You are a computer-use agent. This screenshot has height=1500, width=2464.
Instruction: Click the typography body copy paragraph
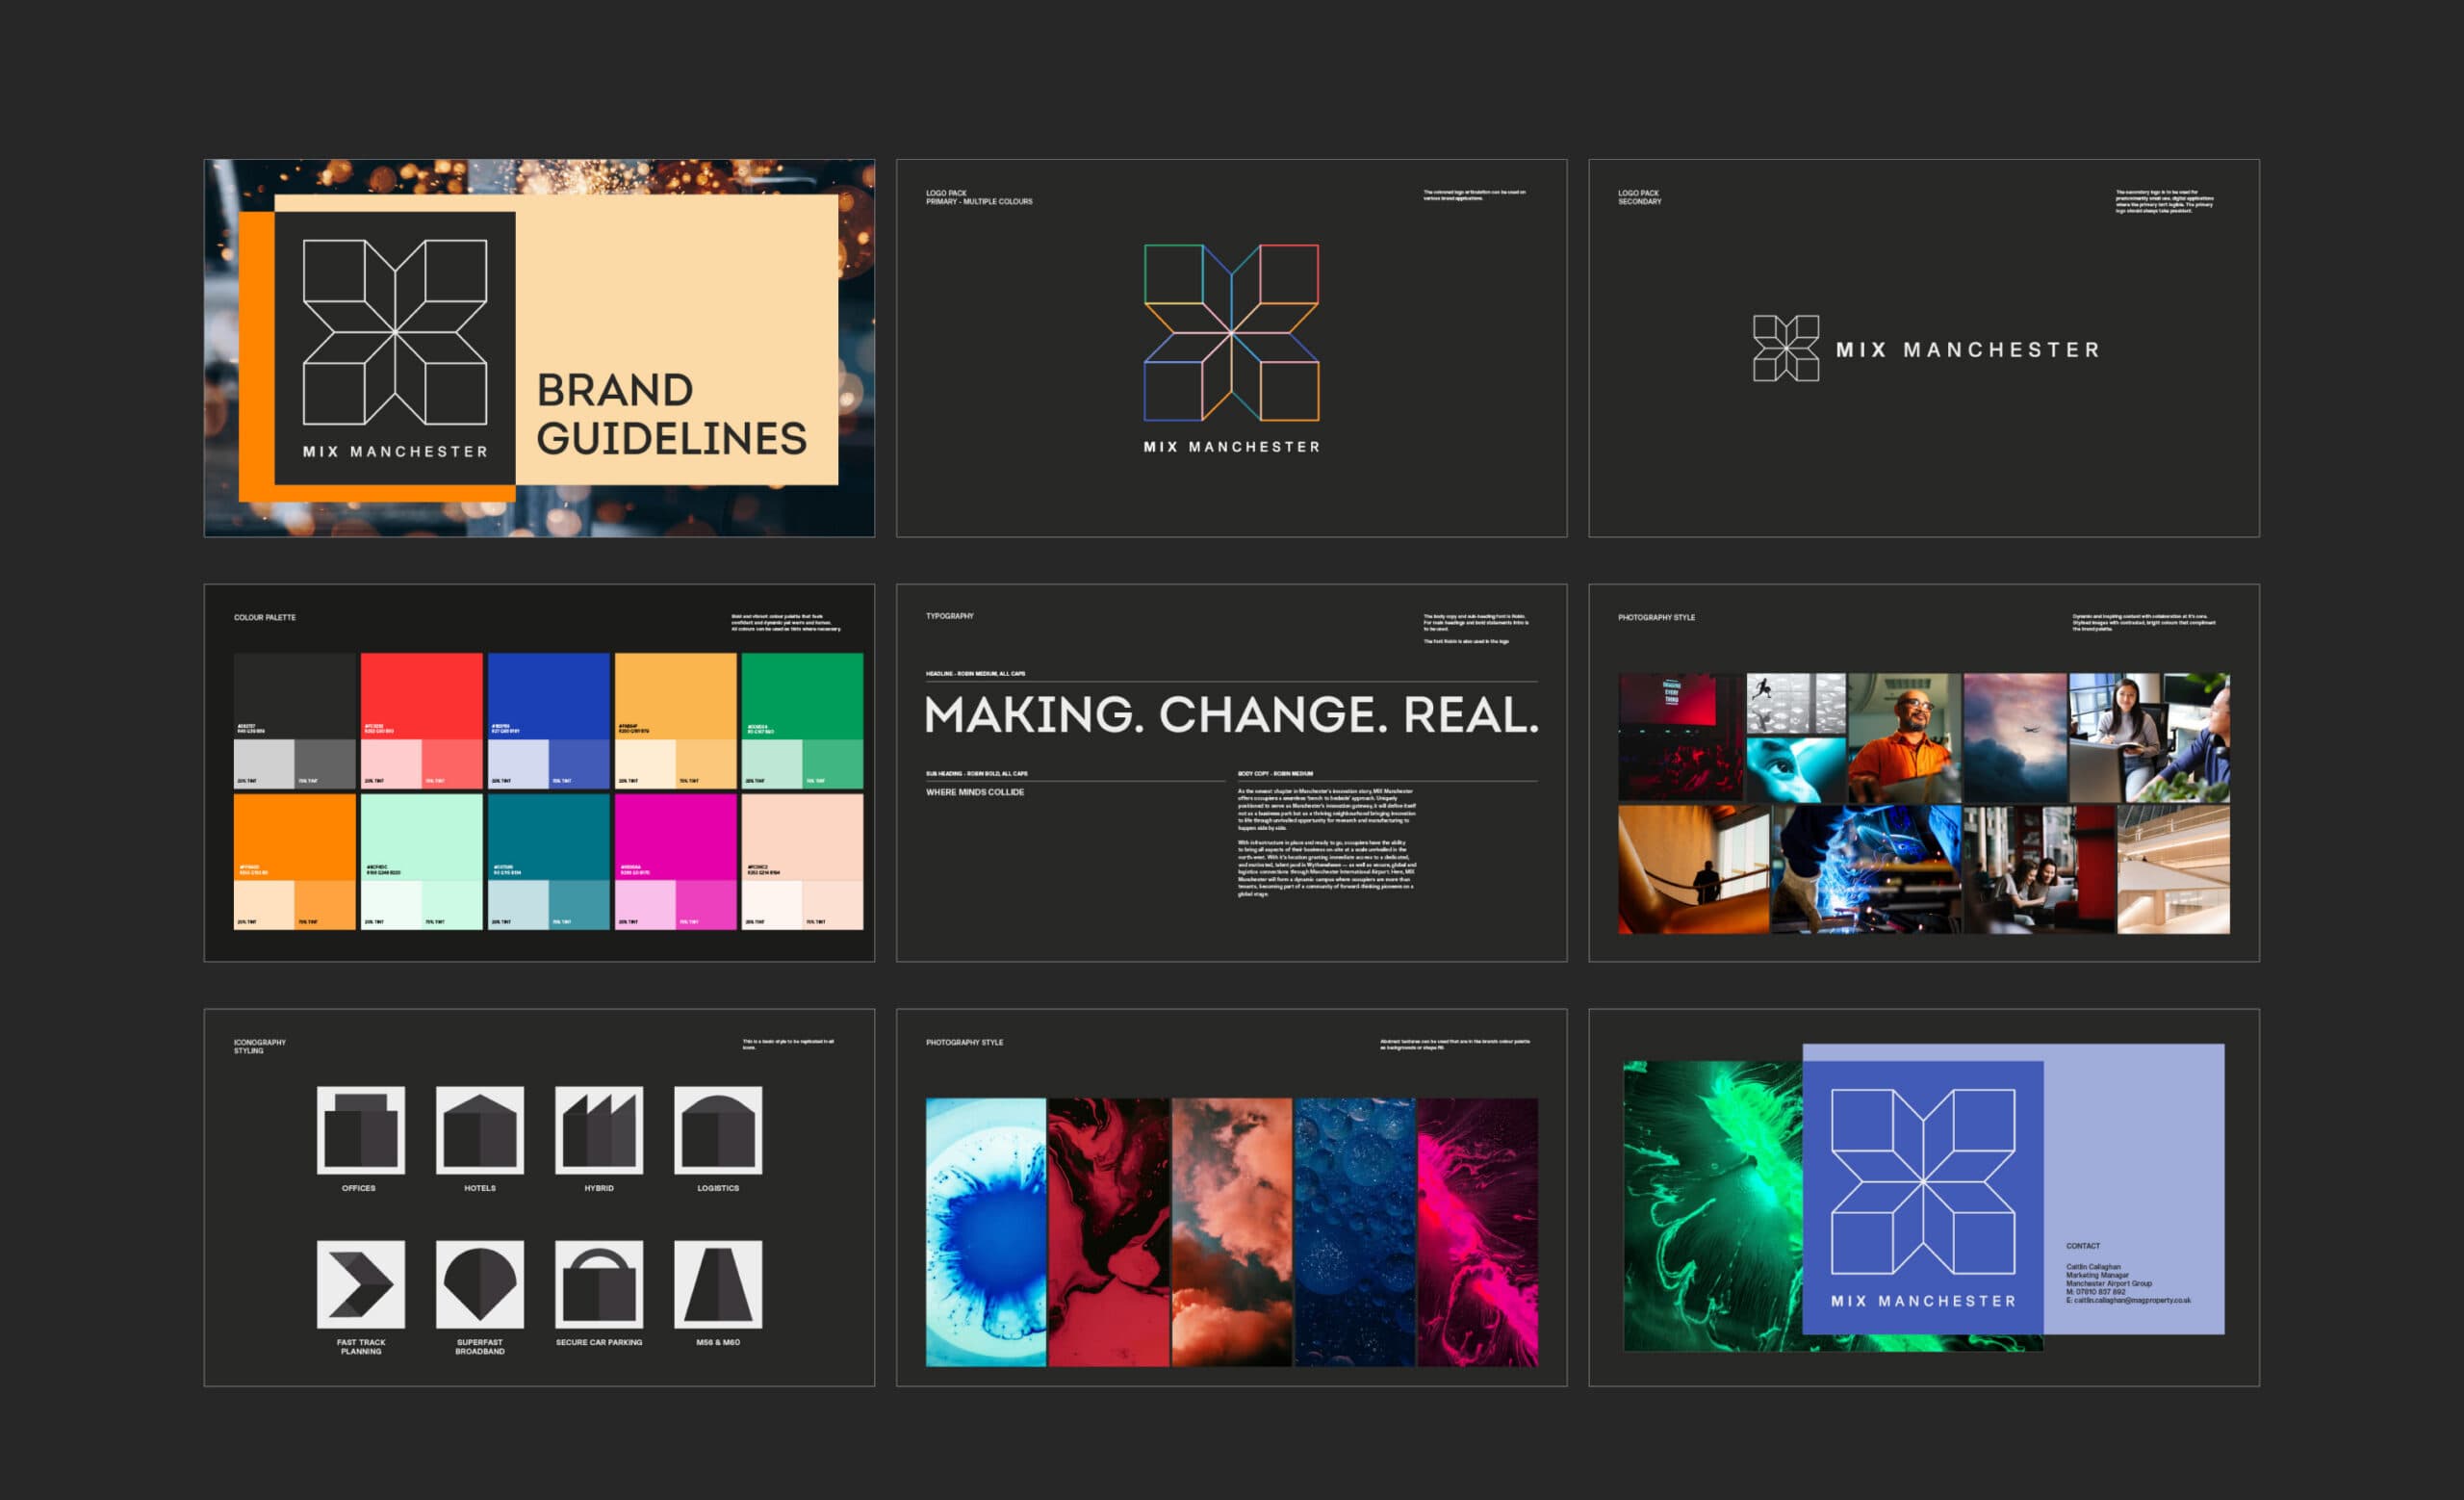(1327, 842)
